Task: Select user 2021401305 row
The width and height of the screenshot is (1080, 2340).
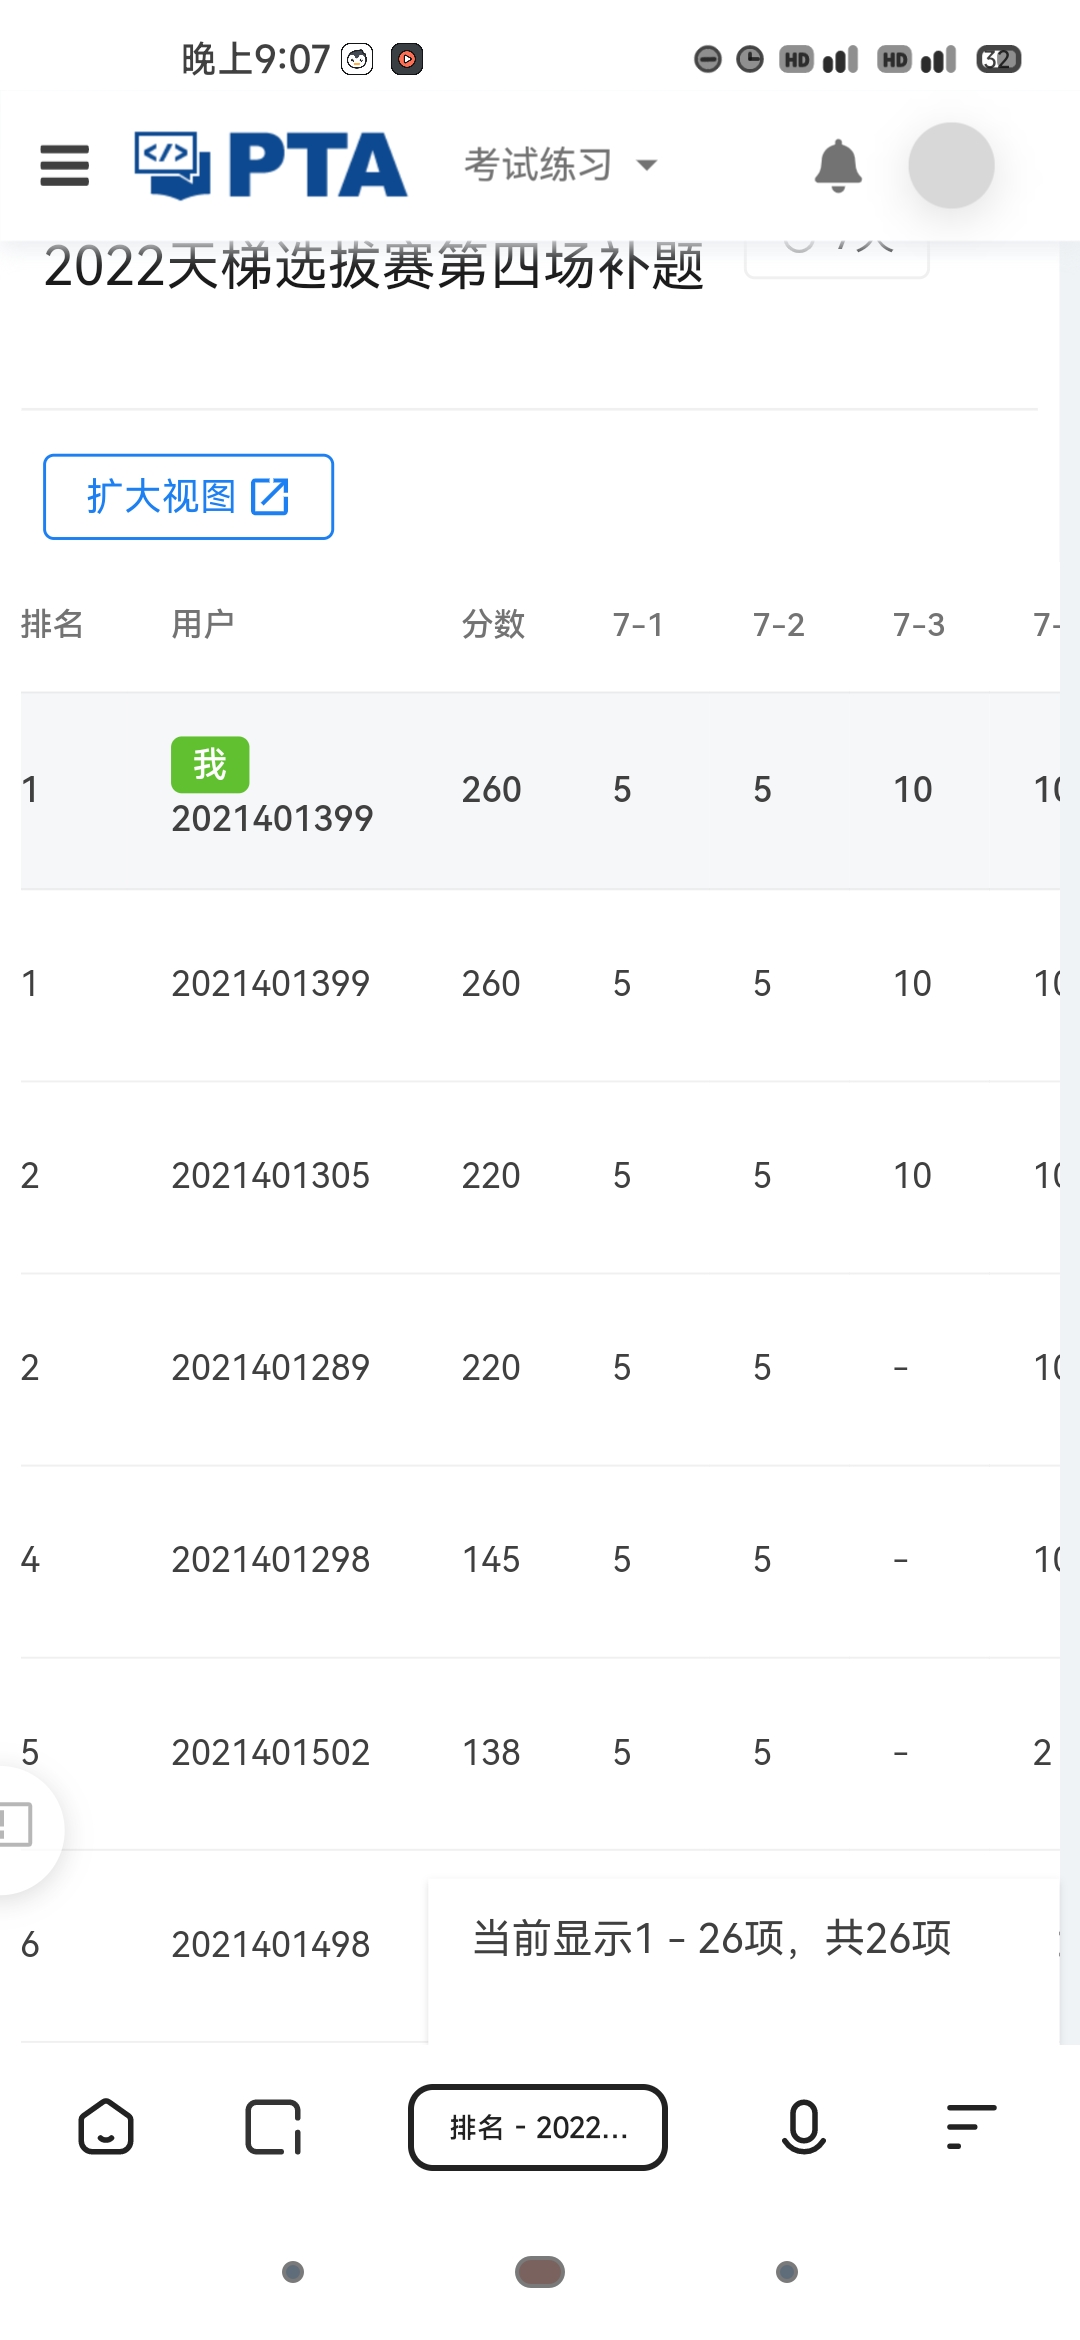Action: tap(270, 1176)
